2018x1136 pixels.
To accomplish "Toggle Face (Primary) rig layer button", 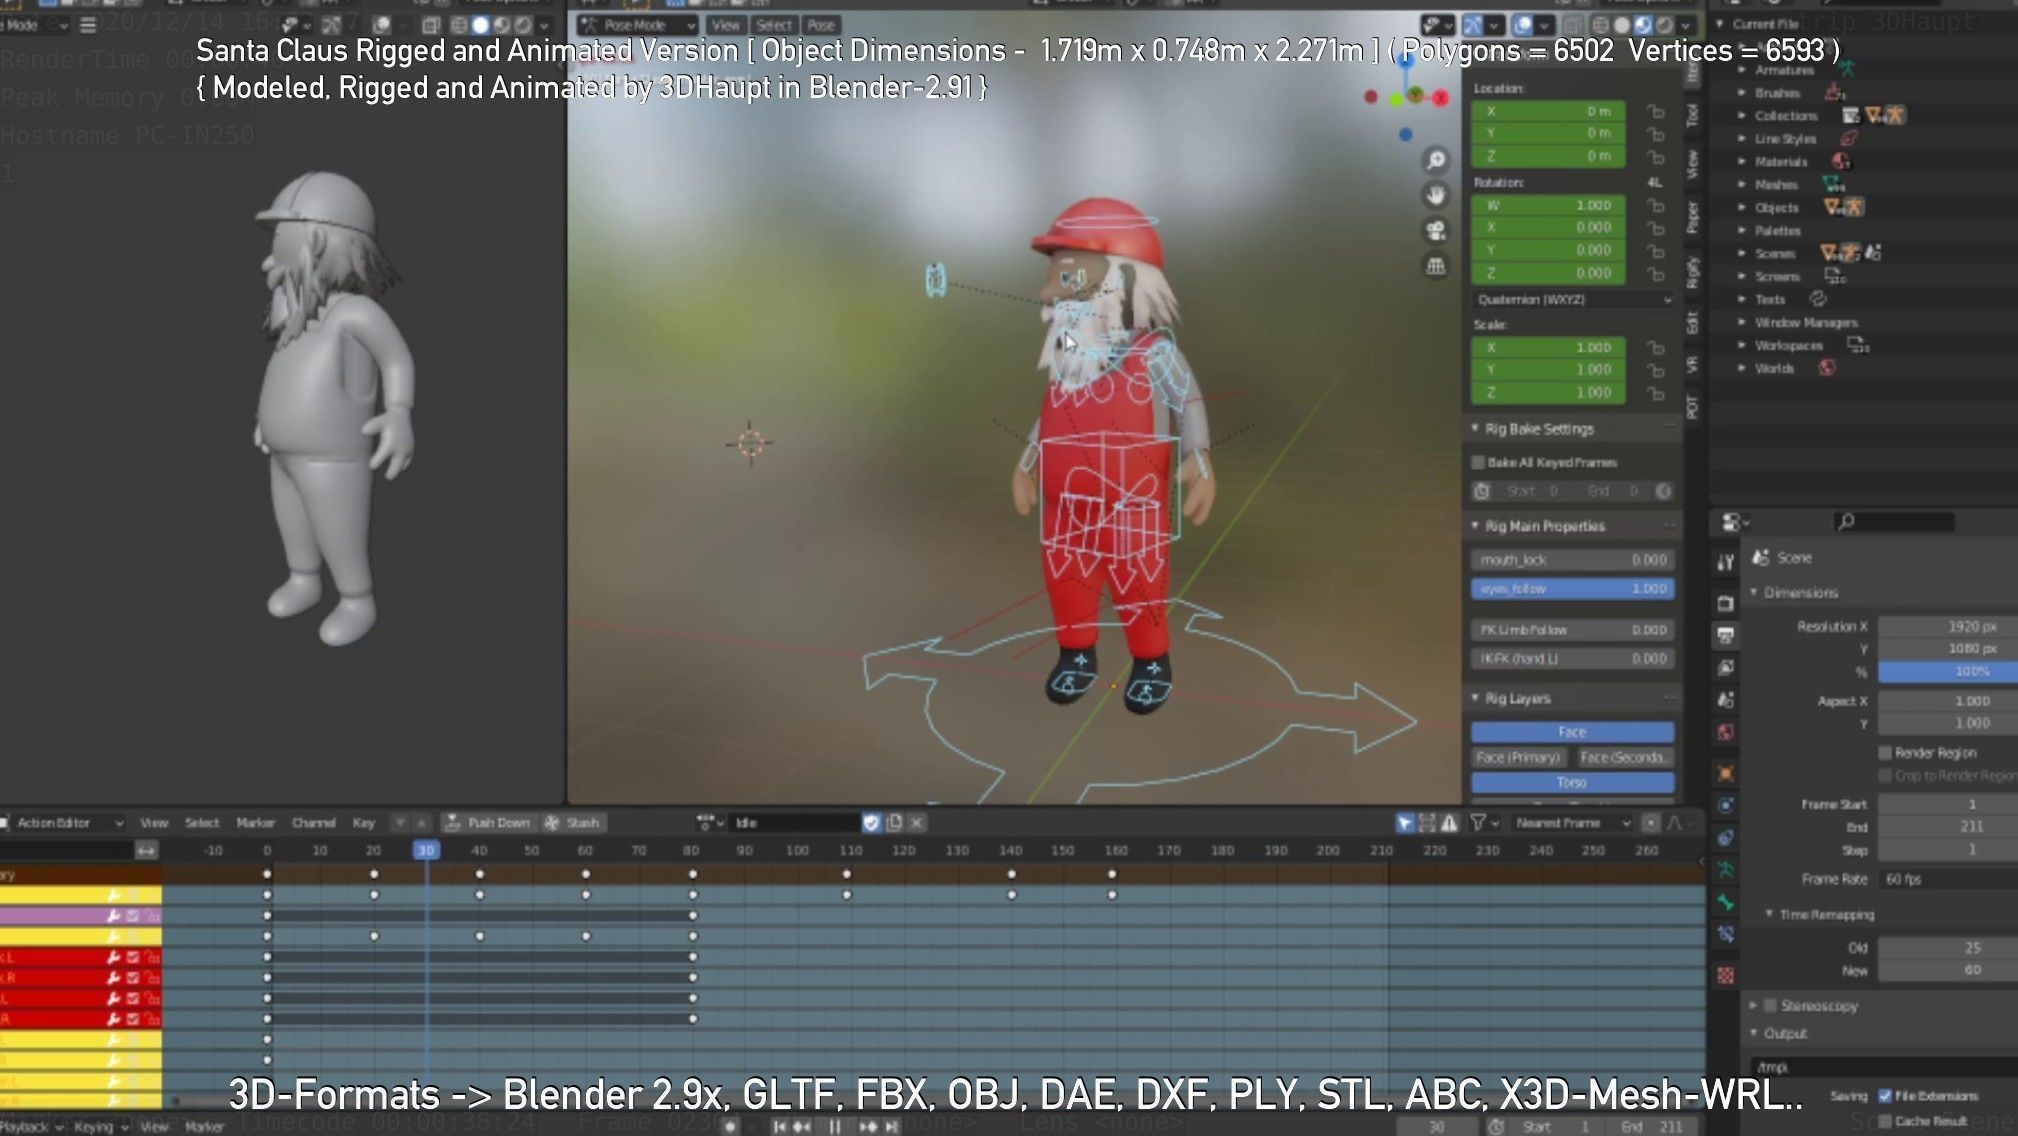I will [x=1519, y=757].
